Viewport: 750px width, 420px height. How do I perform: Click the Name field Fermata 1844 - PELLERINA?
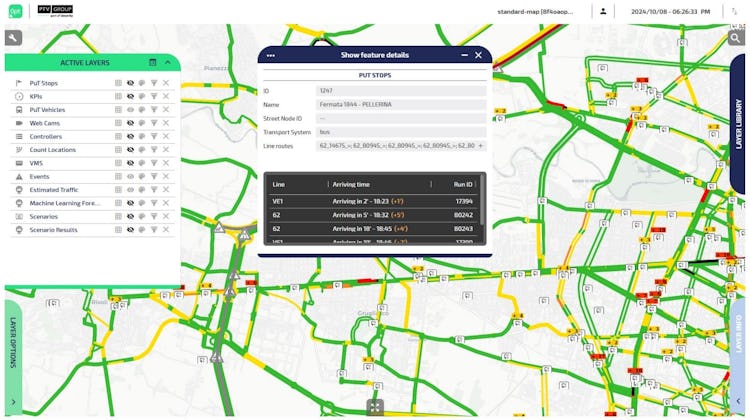coord(401,104)
